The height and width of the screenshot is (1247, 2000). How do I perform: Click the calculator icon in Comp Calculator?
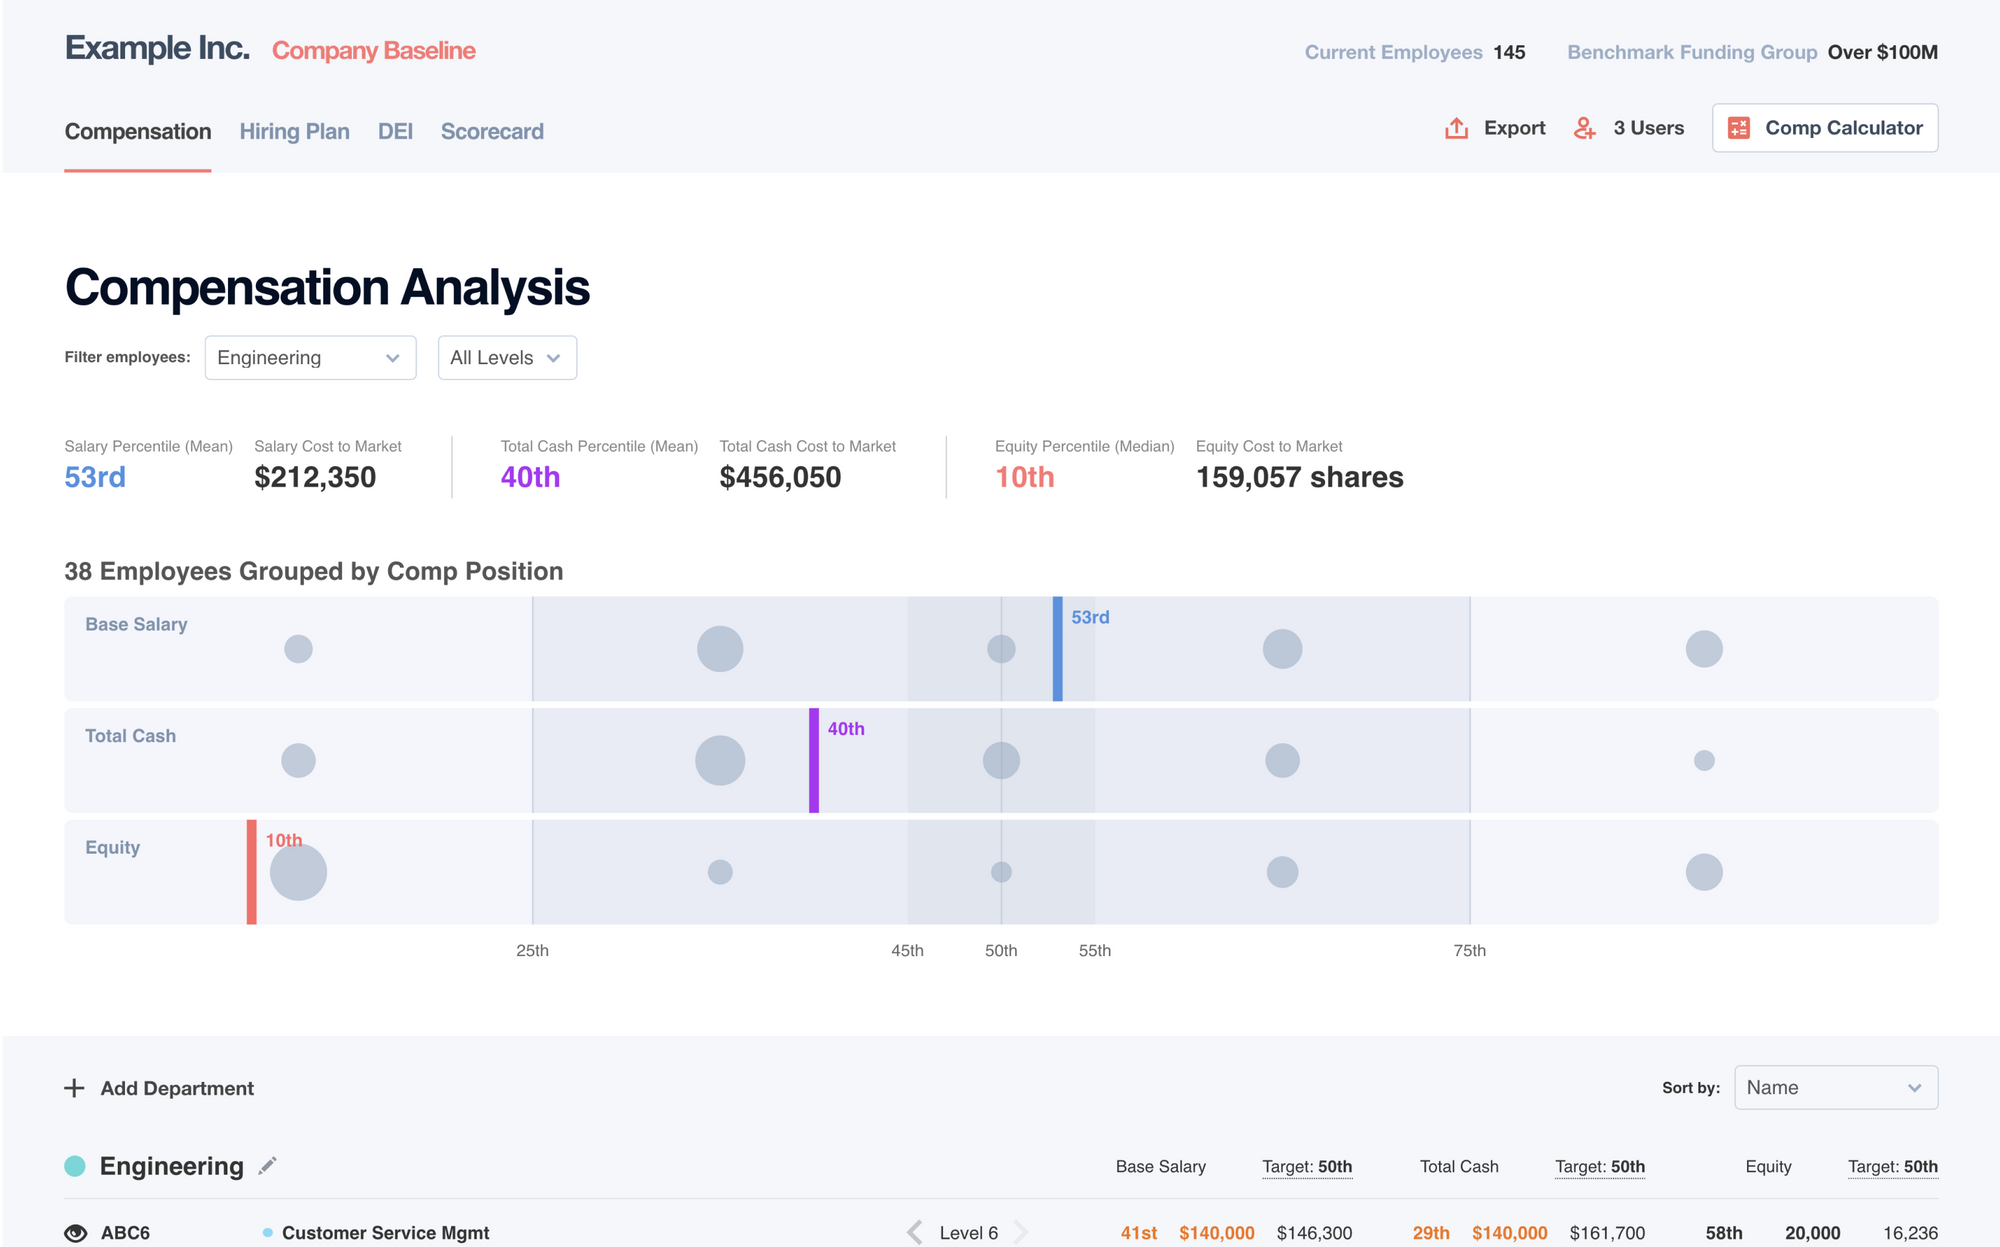[1739, 128]
